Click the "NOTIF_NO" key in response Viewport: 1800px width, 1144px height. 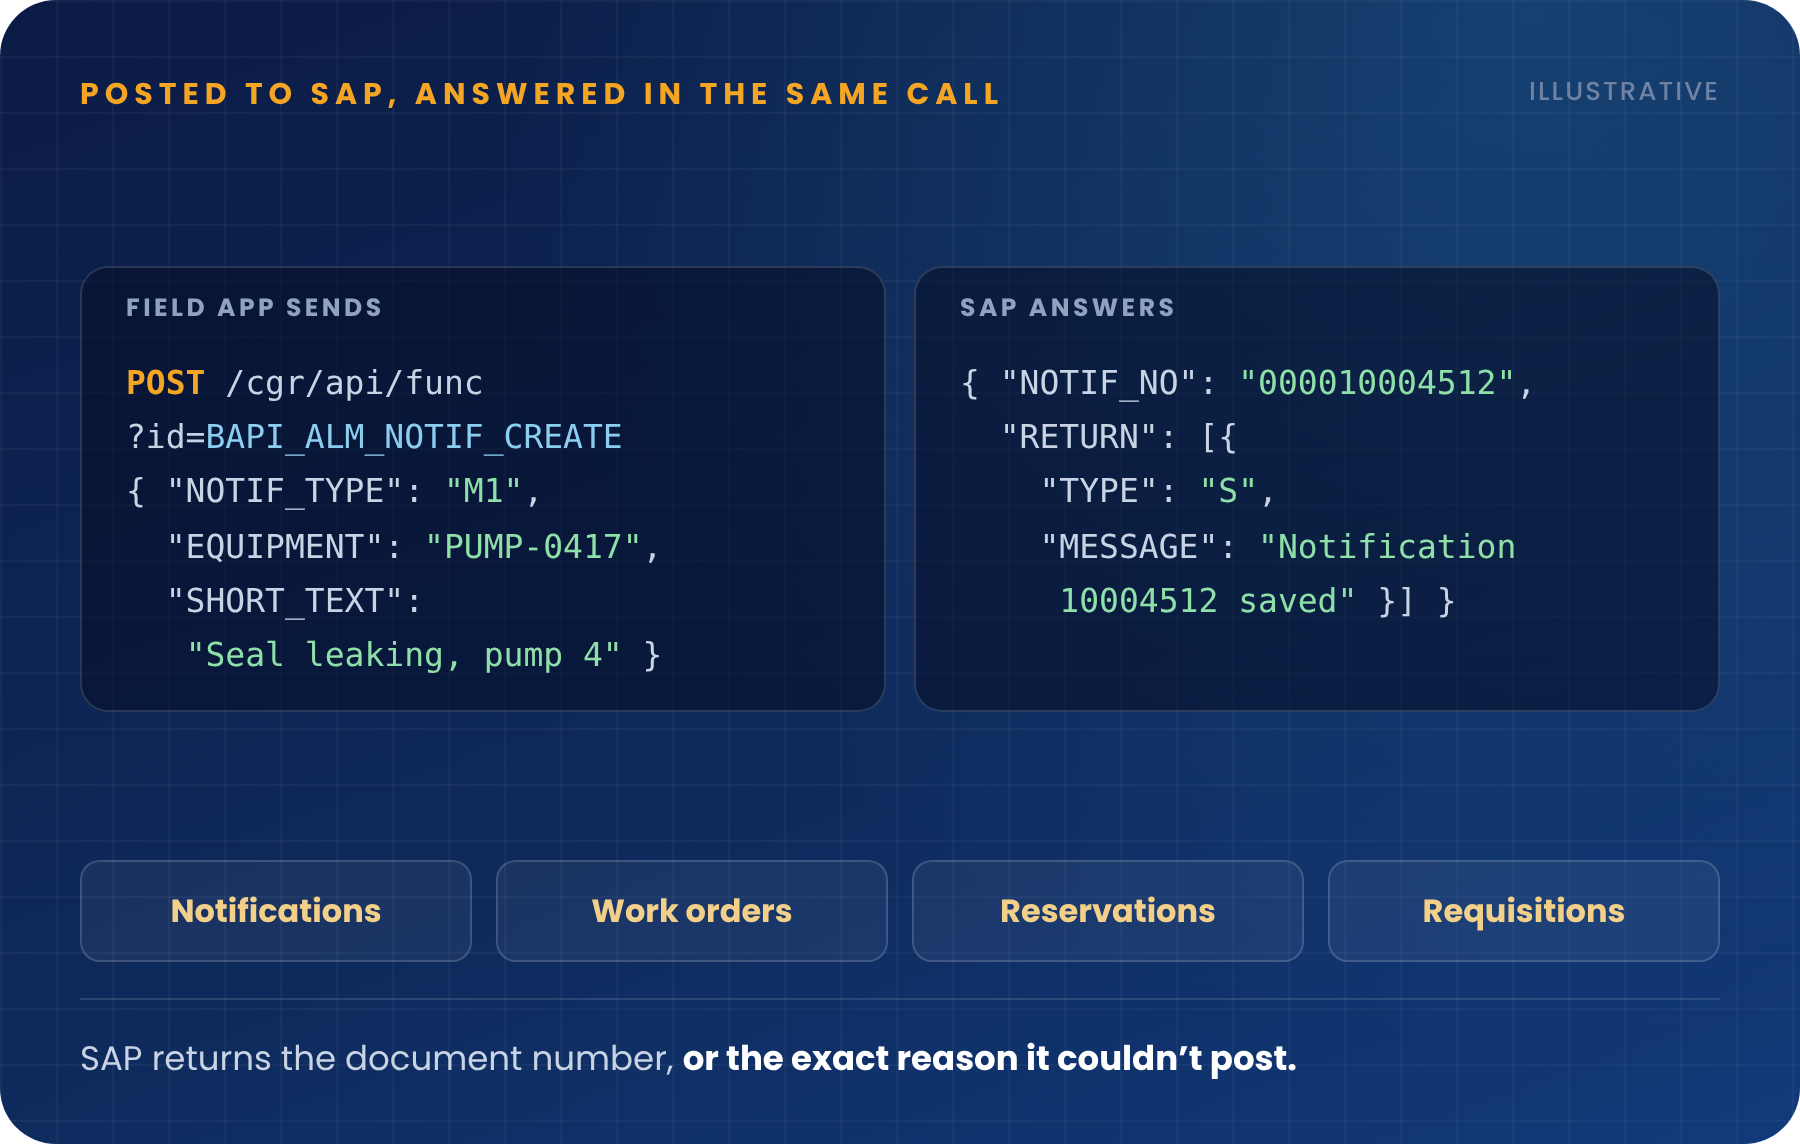[1099, 383]
